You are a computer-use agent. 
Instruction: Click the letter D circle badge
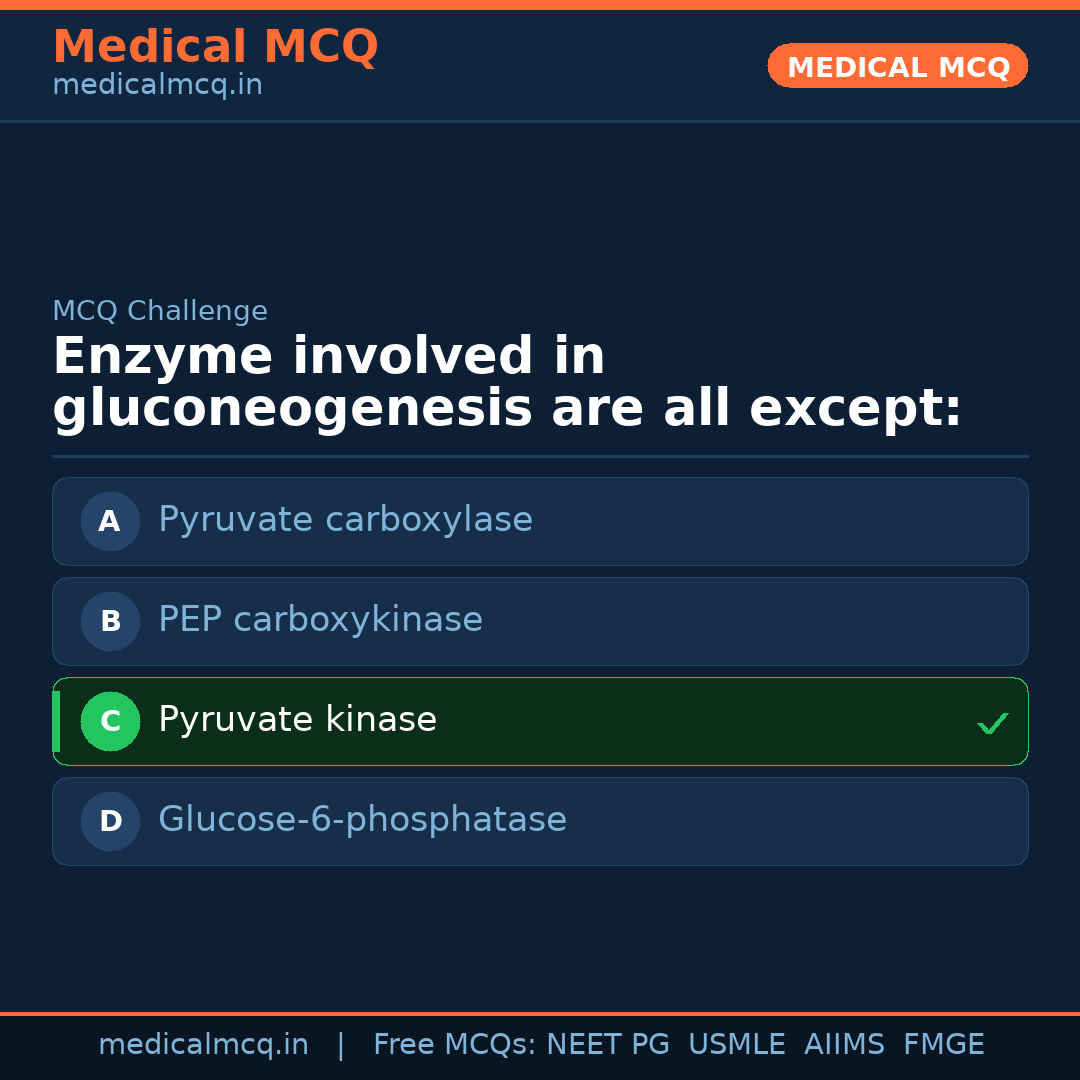(110, 821)
